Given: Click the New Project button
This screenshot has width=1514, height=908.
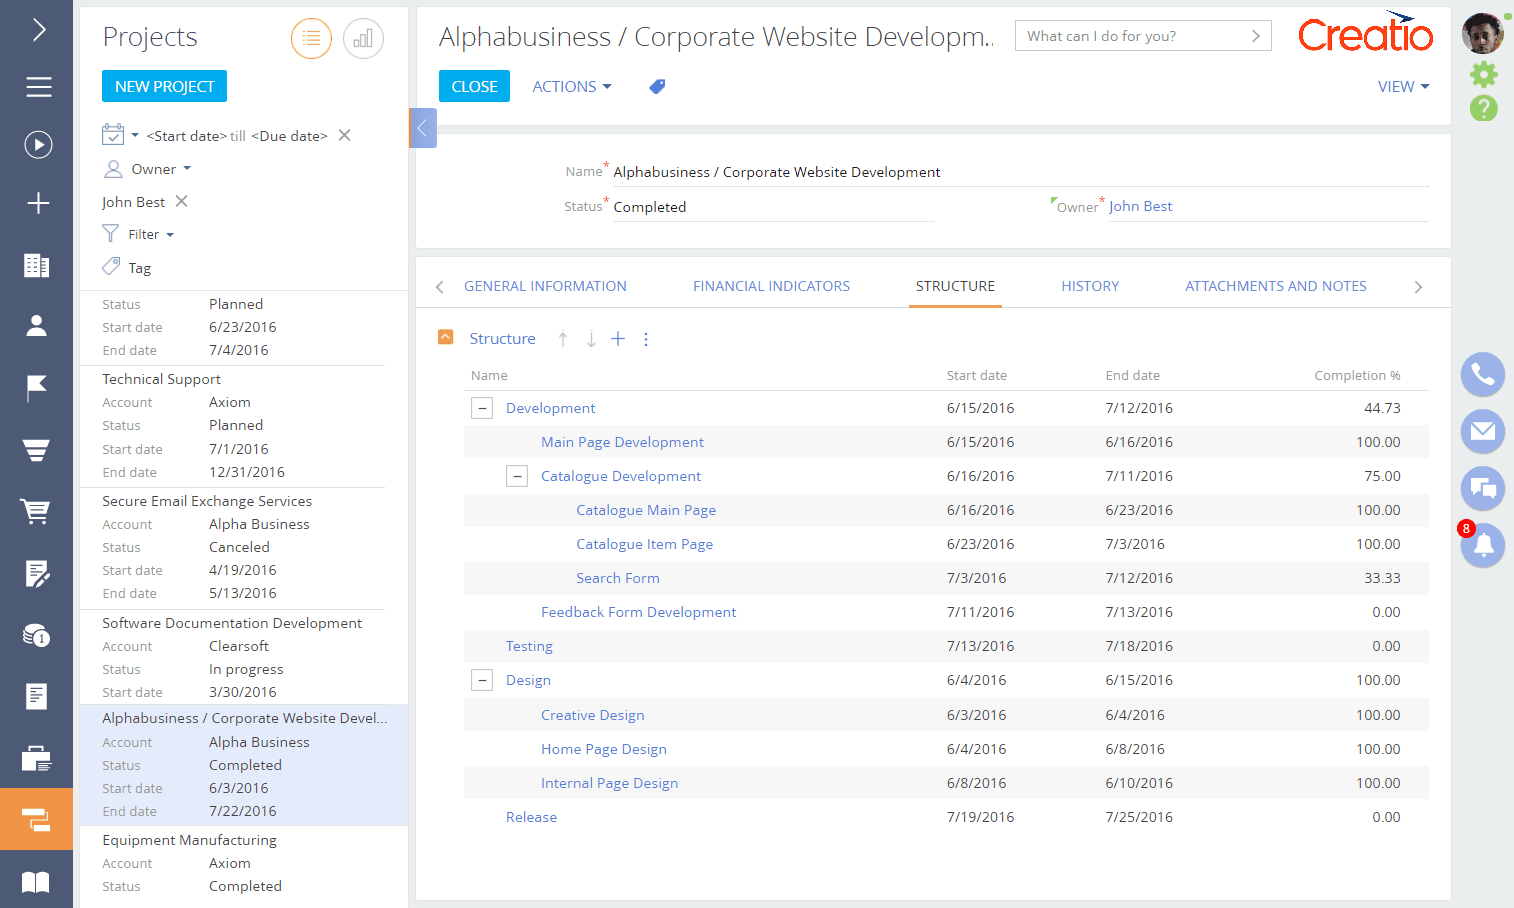Looking at the screenshot, I should tap(164, 86).
